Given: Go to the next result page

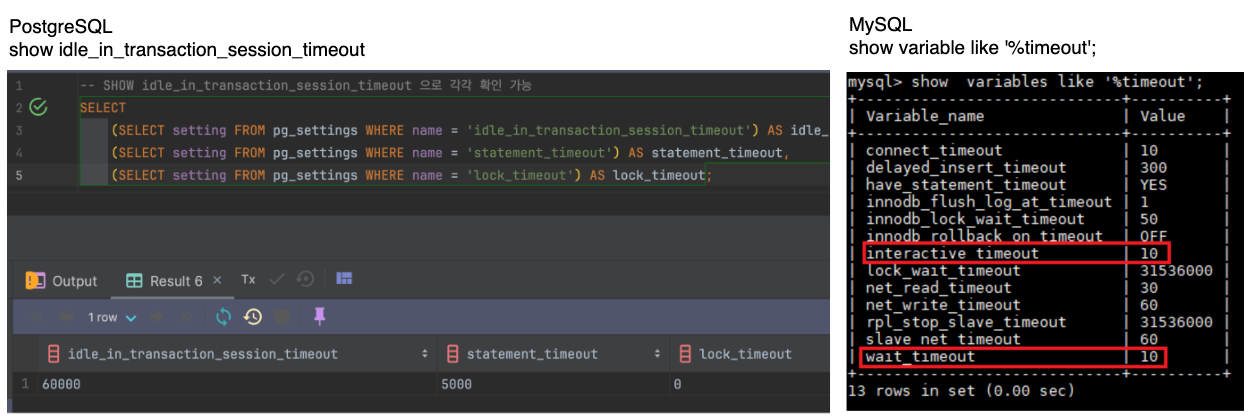Looking at the screenshot, I should [156, 317].
